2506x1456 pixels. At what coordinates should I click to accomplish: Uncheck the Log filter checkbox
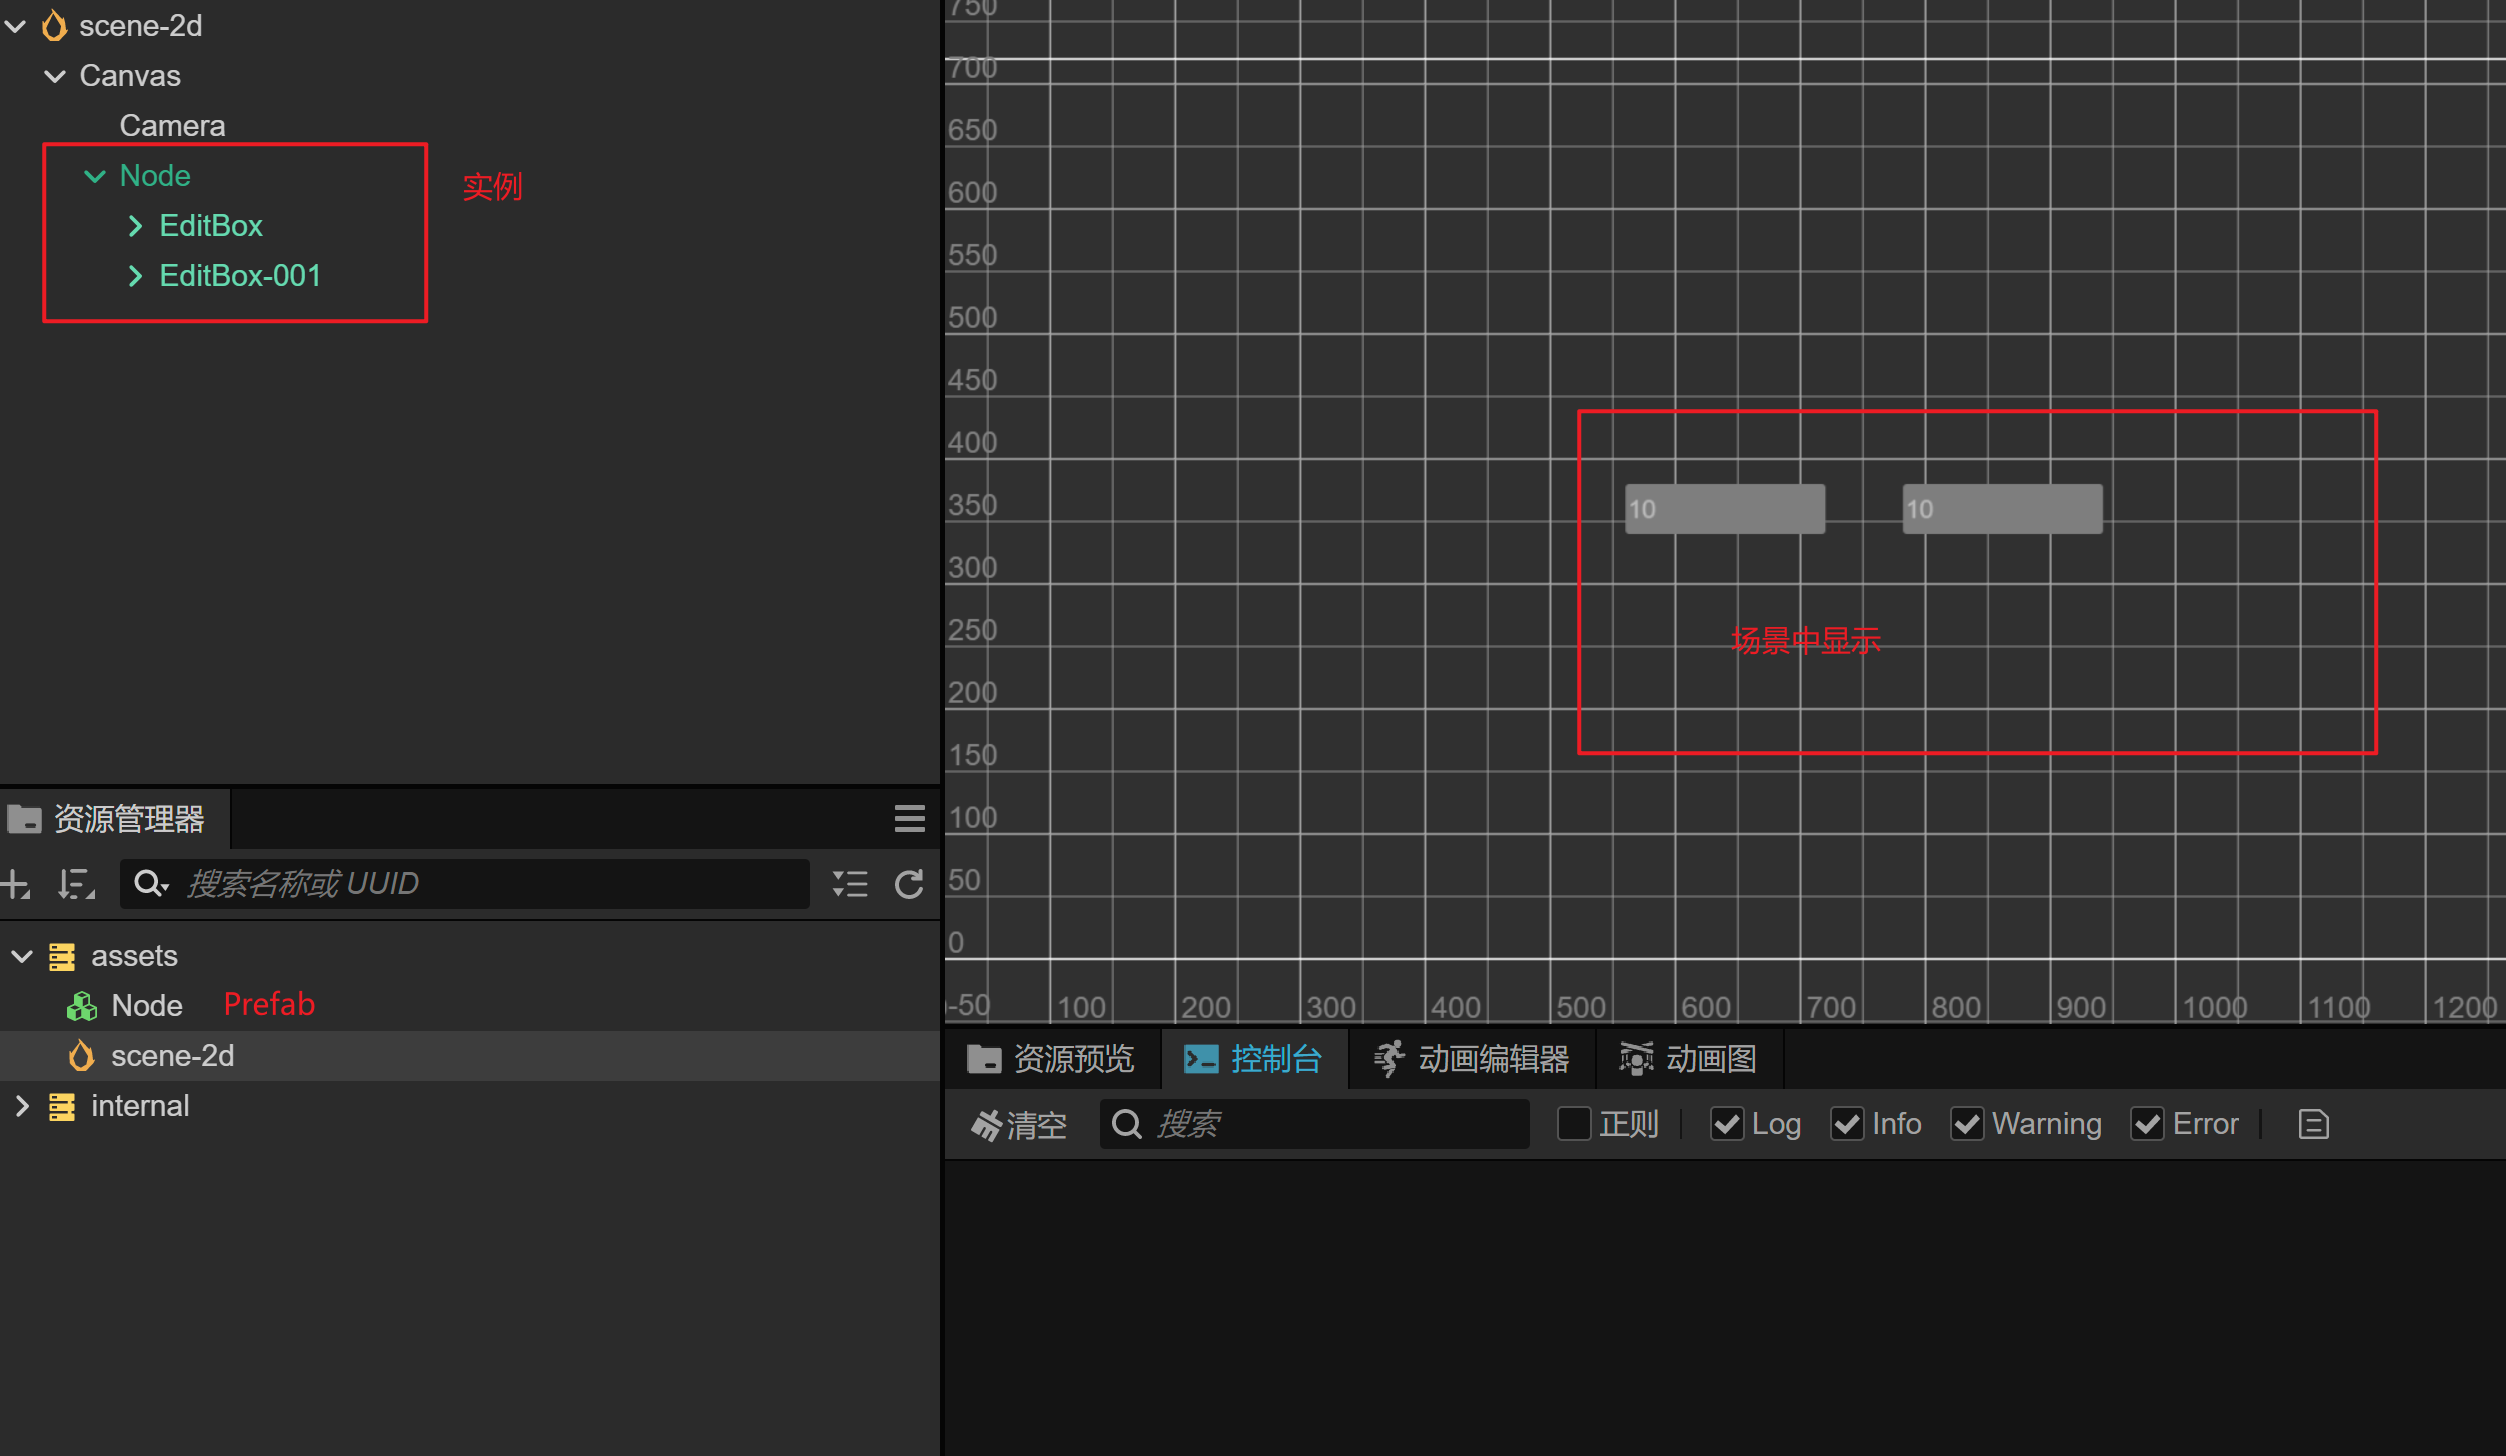click(1727, 1124)
